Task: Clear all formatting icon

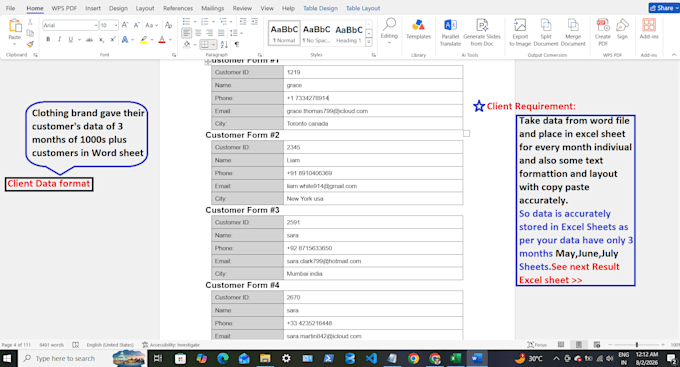Action: pyautogui.click(x=169, y=25)
